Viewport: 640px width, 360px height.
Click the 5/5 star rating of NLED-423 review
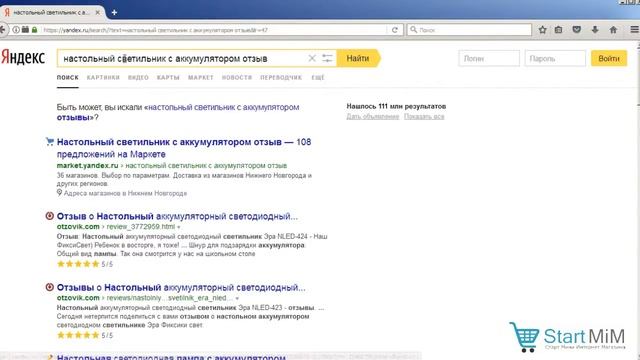pos(85,335)
